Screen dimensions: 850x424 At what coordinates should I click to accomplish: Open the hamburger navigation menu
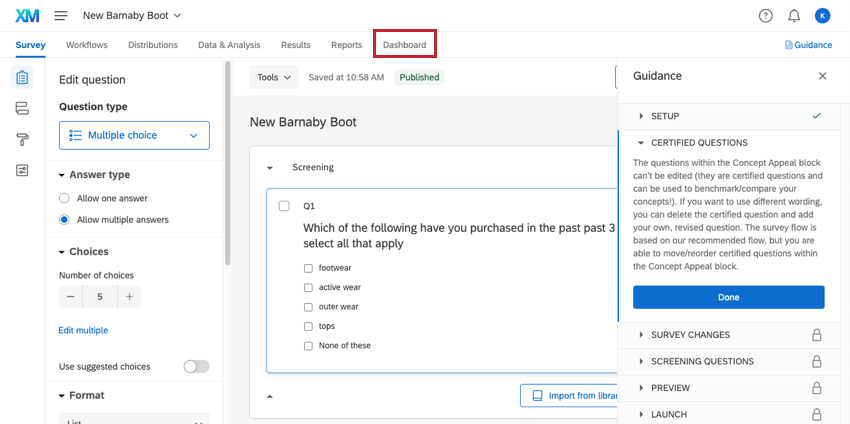tap(61, 16)
